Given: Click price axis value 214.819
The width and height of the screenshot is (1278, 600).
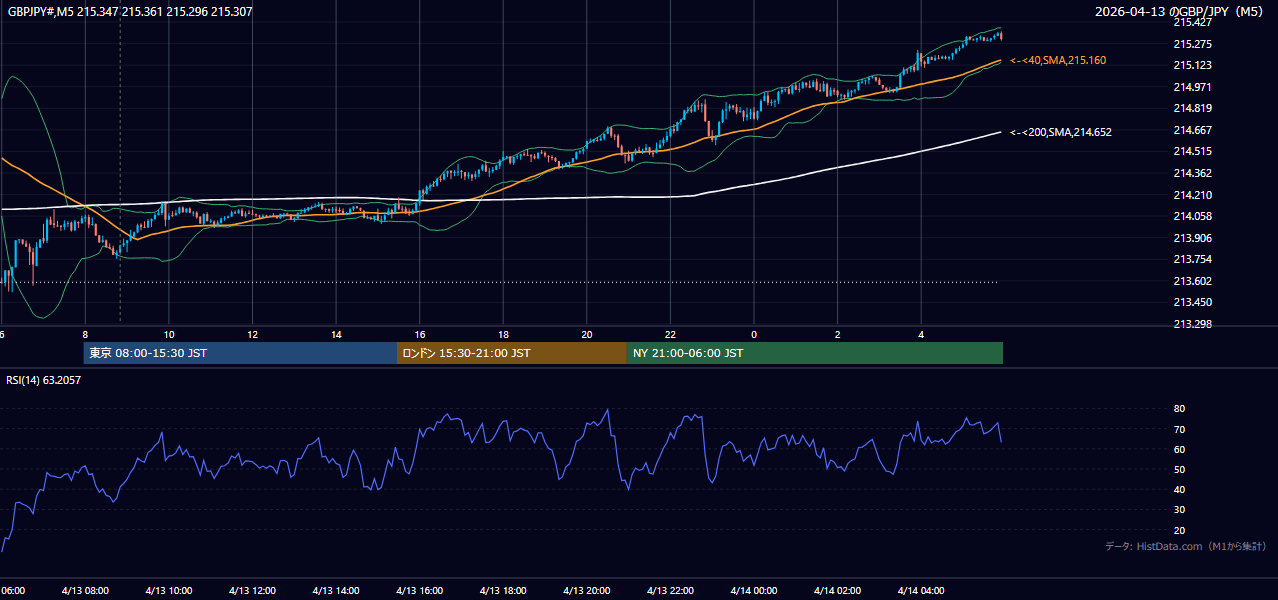Looking at the screenshot, I should click(1192, 109).
